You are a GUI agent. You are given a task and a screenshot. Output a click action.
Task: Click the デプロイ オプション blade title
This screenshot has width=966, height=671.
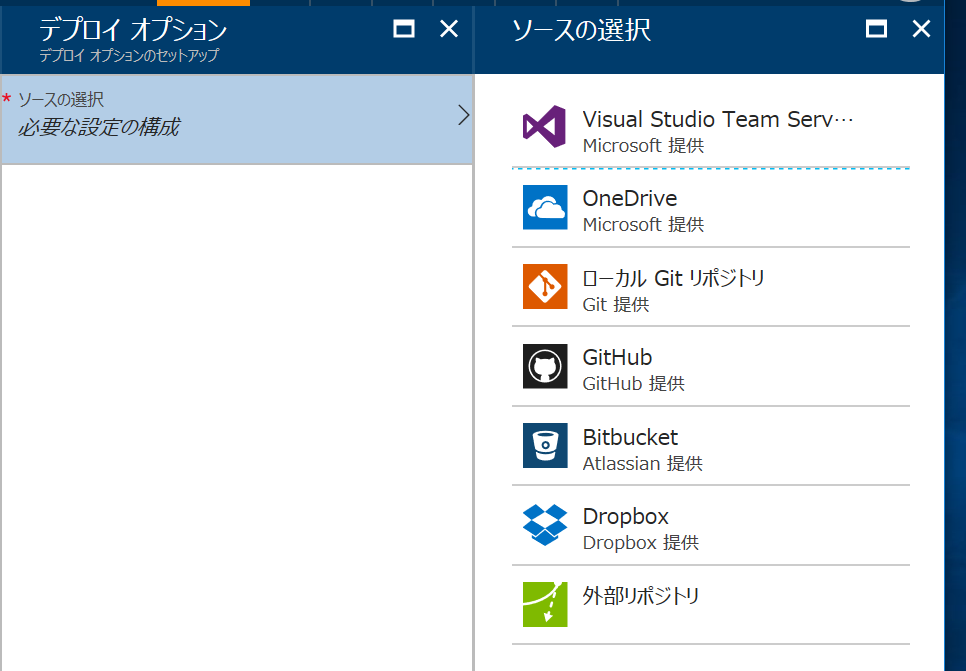[133, 30]
